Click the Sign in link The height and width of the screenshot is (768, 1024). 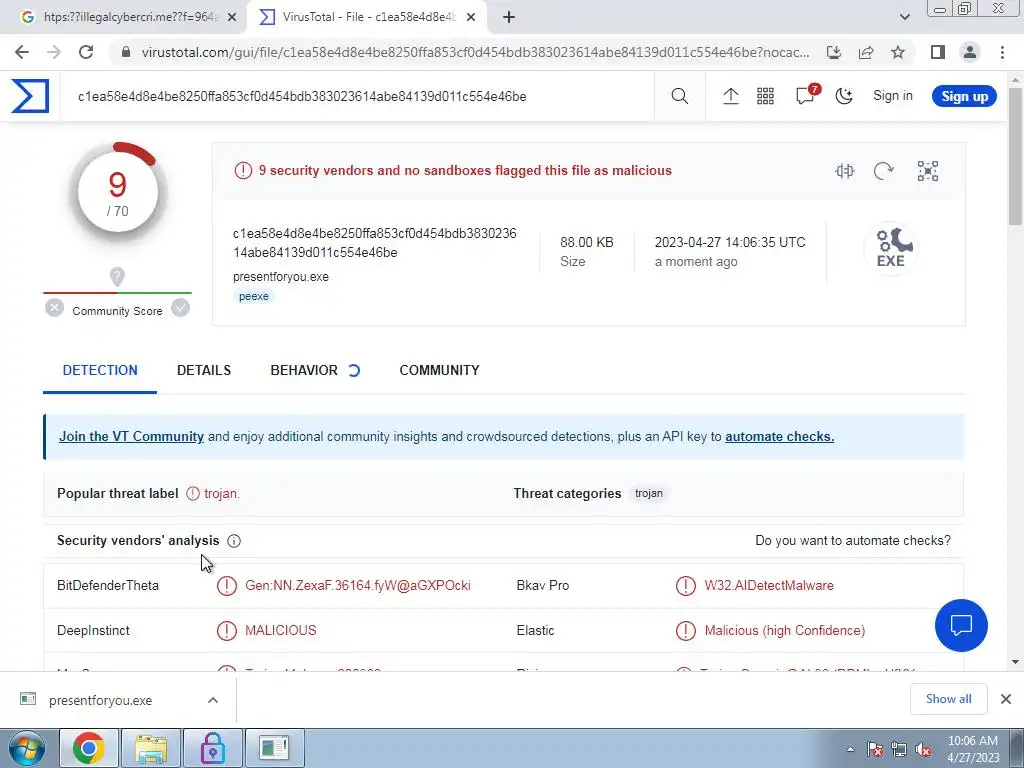pos(893,95)
